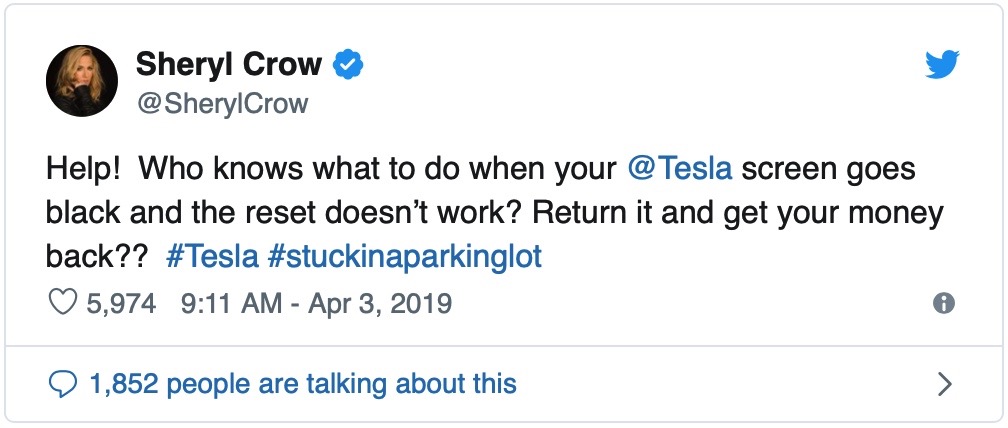Open the Sheryl Crow display name

[x=229, y=64]
